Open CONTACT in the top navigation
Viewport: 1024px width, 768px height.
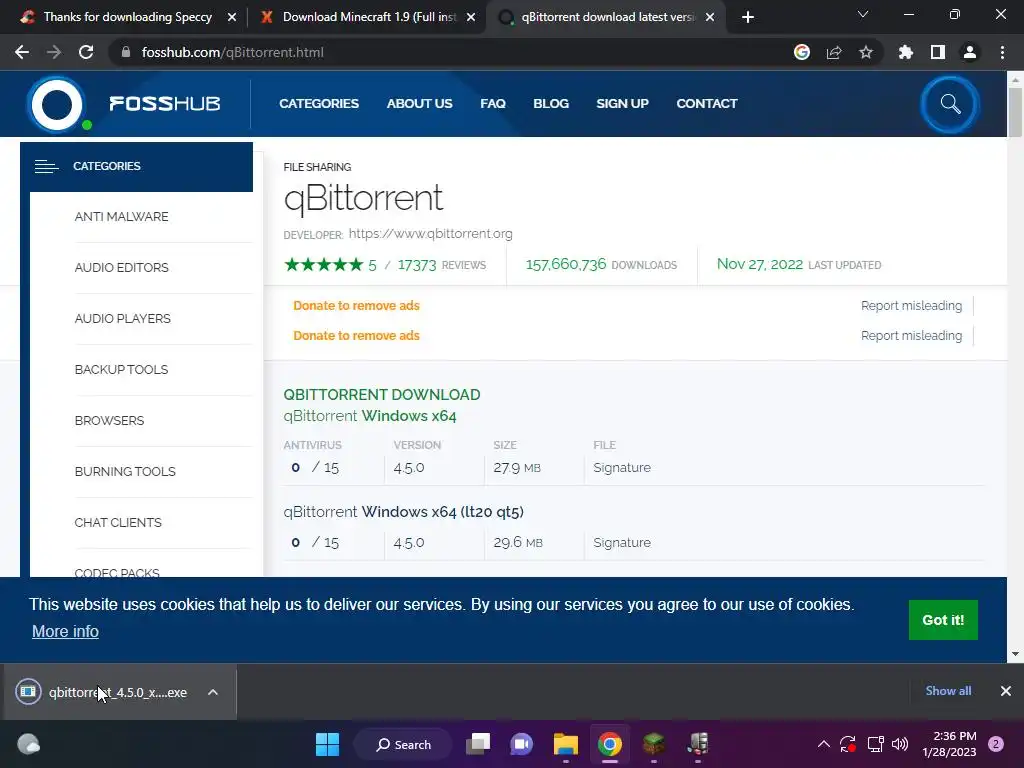tap(707, 104)
